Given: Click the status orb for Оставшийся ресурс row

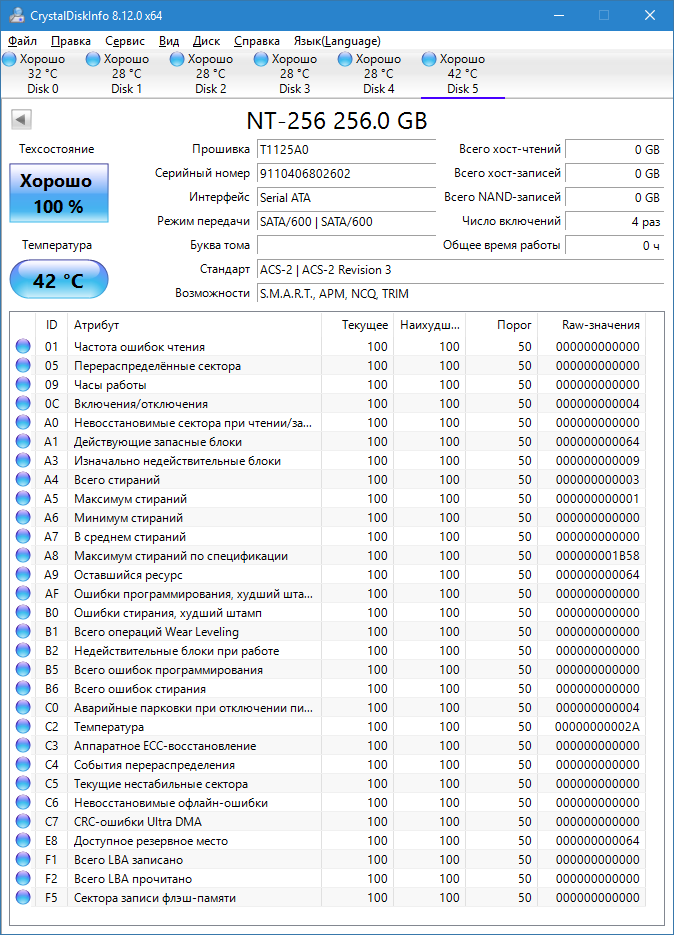Looking at the screenshot, I should (23, 575).
